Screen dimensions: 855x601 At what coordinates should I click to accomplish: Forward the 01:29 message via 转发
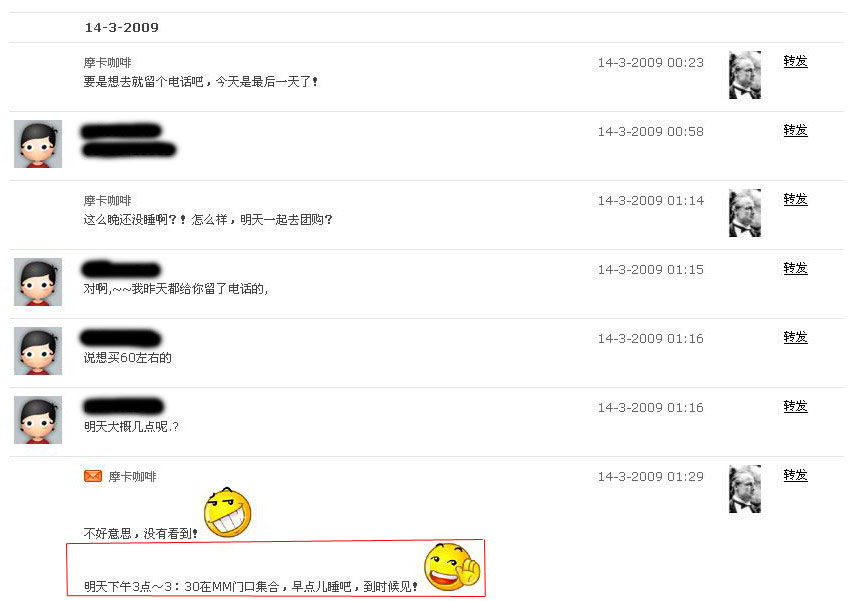click(x=795, y=475)
